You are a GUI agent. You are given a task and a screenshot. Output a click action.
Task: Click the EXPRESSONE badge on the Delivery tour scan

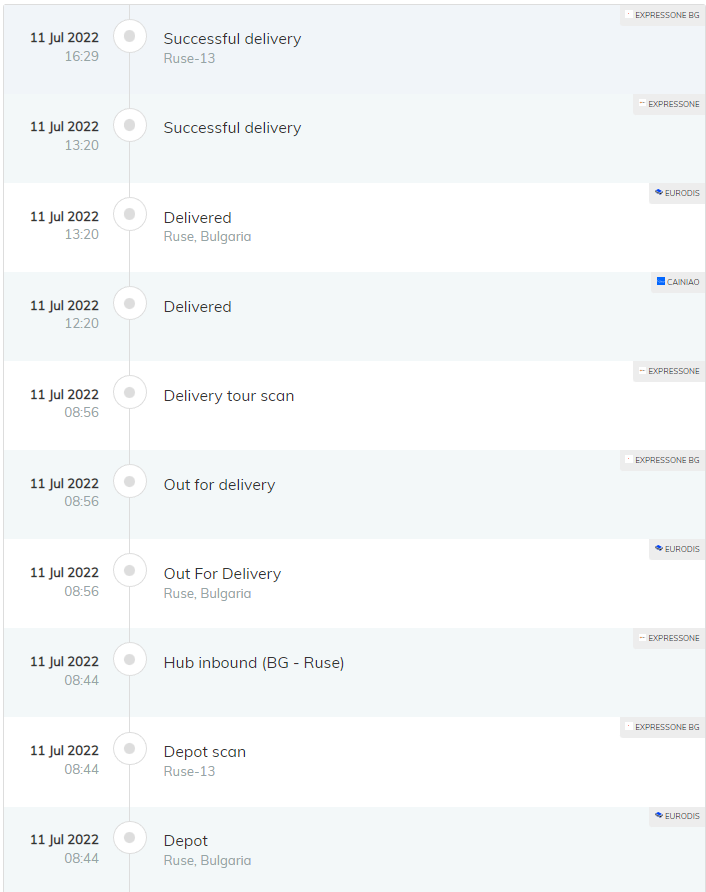(x=669, y=371)
